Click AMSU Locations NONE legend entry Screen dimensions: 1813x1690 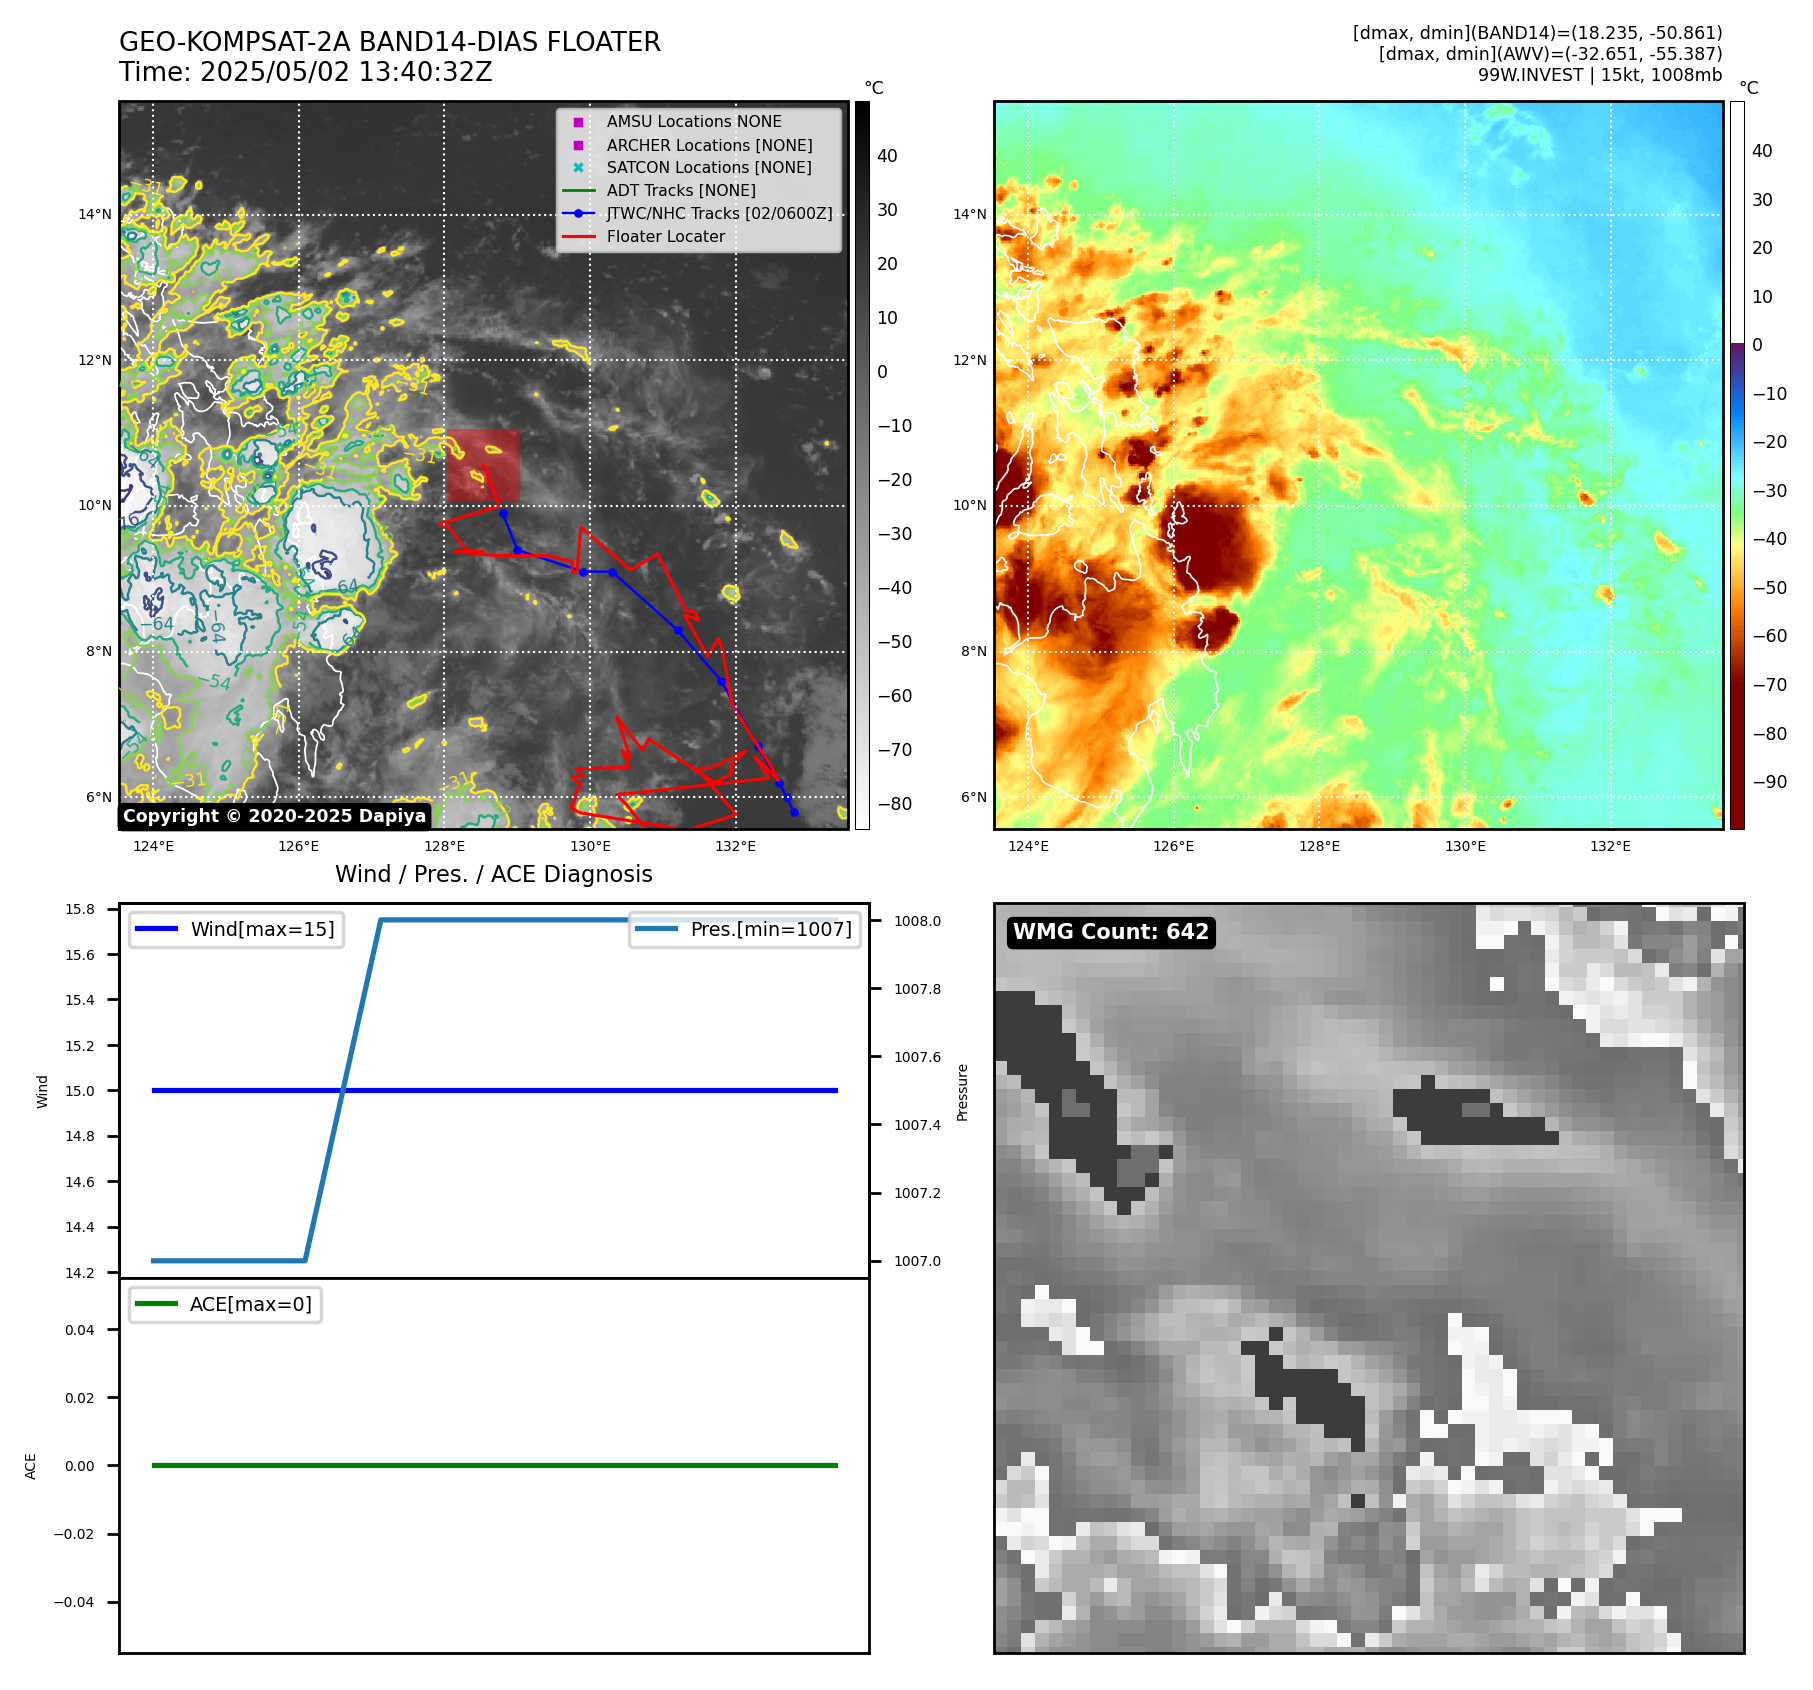694,122
